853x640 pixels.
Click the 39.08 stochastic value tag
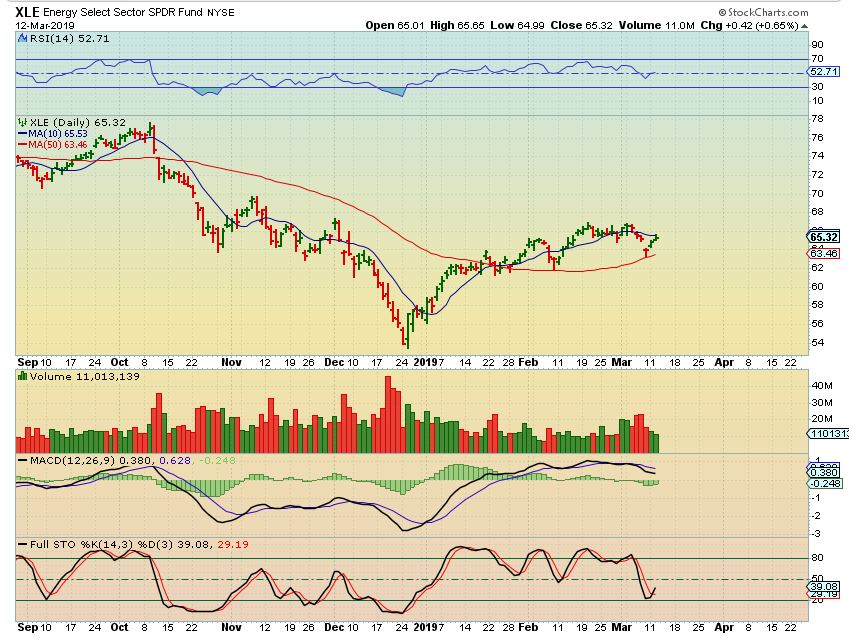click(824, 586)
